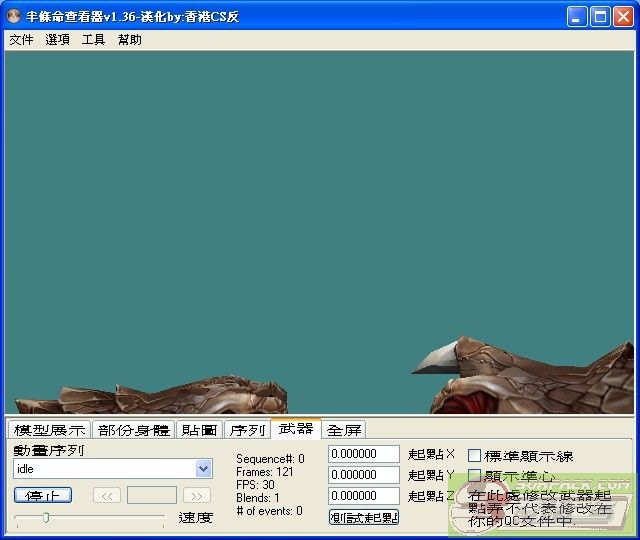Click the frame number field between step buttons

pos(152,495)
